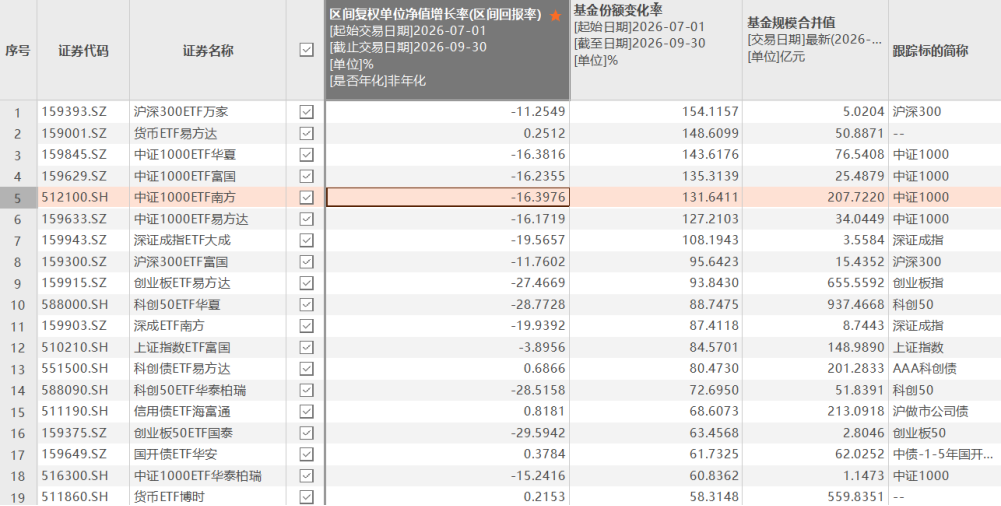Sort by the 跟踪标的简称 column header
The height and width of the screenshot is (506, 1001).
tap(945, 50)
